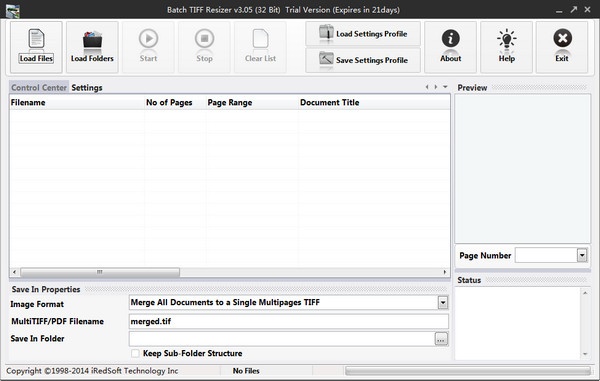Click the Stop button in toolbar

[x=204, y=47]
